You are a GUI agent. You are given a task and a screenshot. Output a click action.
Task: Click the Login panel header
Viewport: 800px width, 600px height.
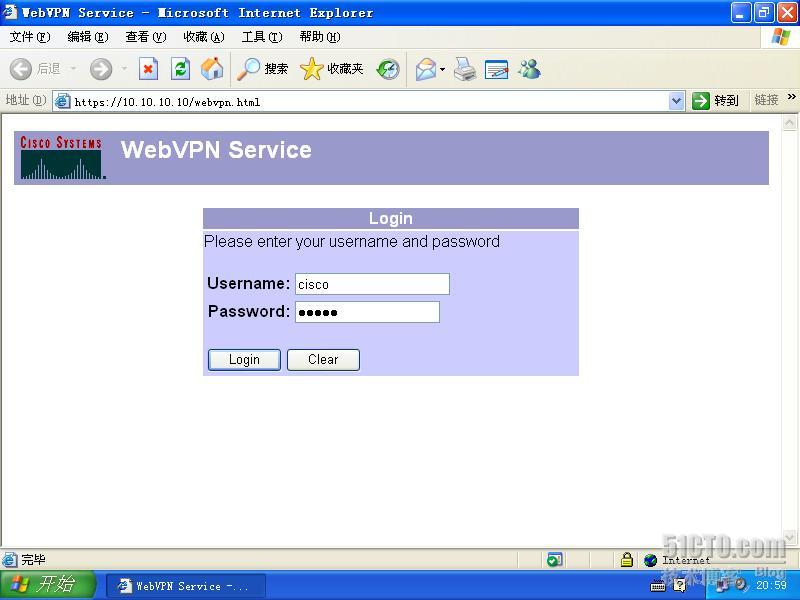coord(391,218)
